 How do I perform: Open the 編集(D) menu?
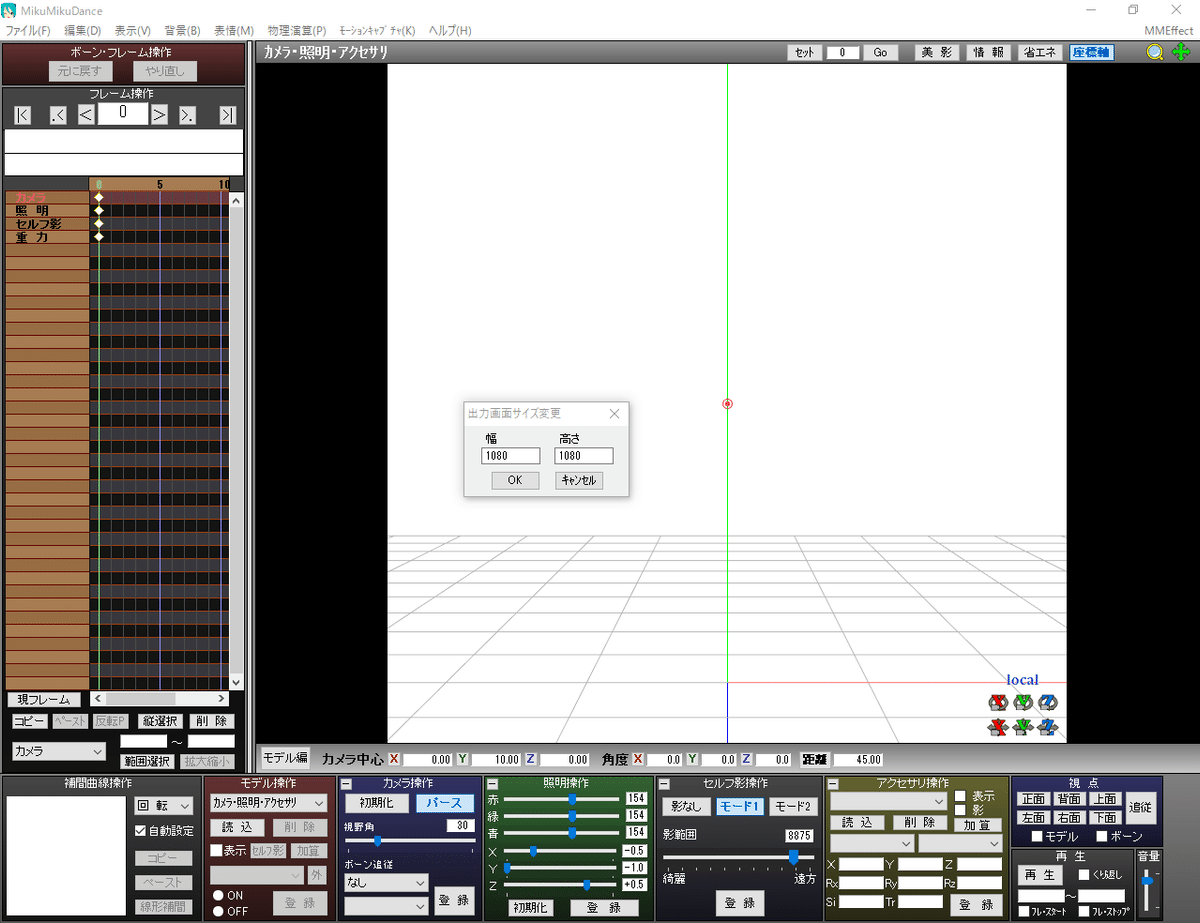pyautogui.click(x=82, y=31)
